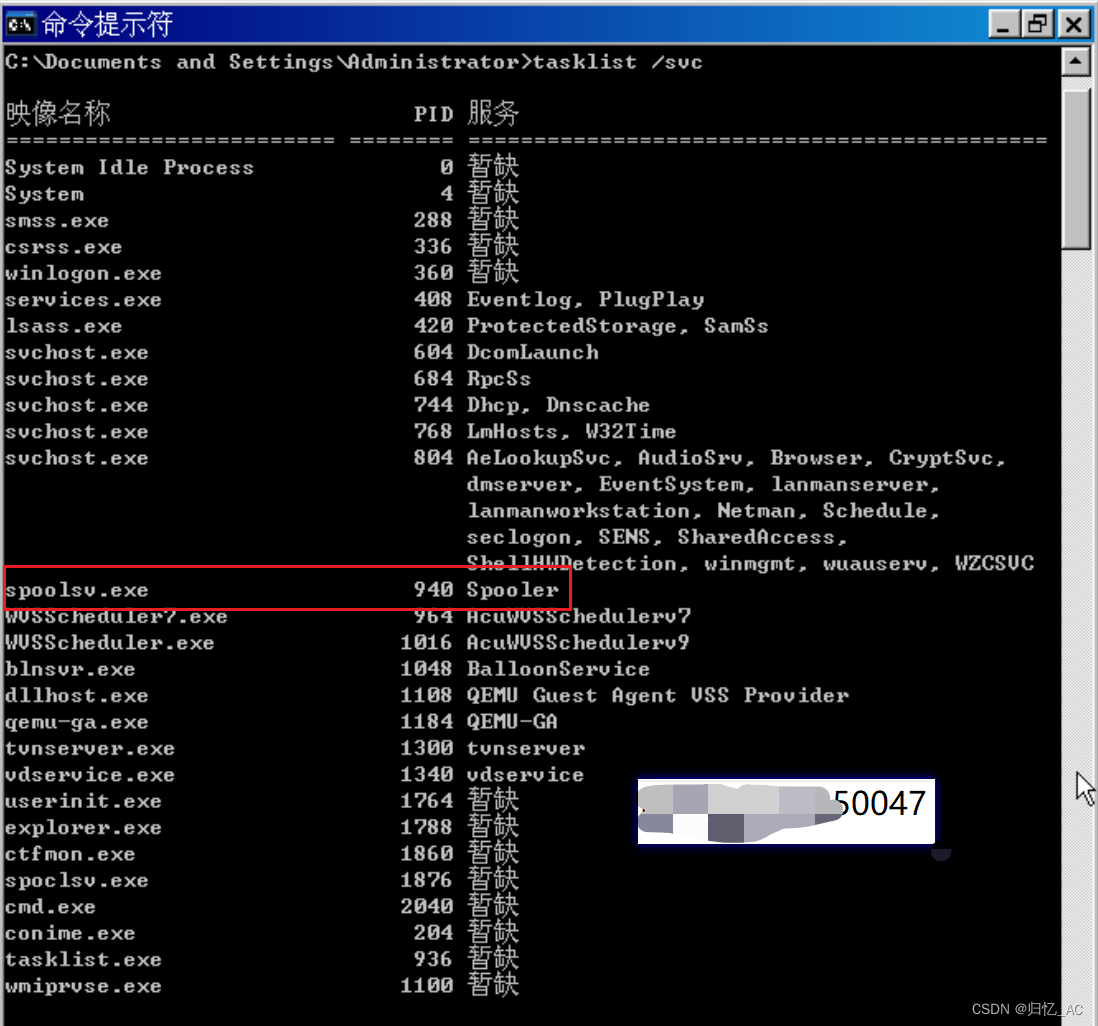Click the 'explorer.exe' process name

click(x=83, y=828)
